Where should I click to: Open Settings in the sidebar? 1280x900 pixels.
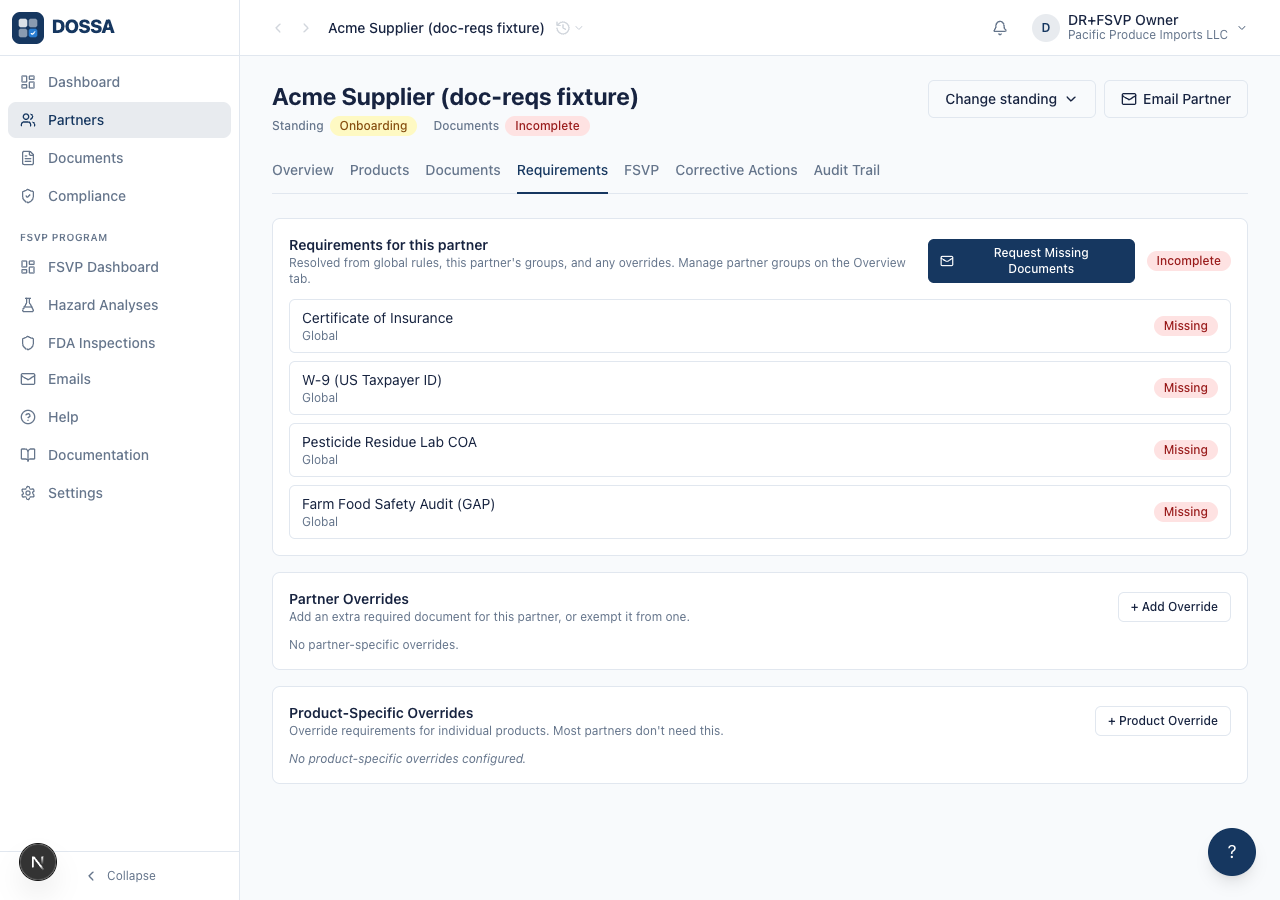(119, 493)
